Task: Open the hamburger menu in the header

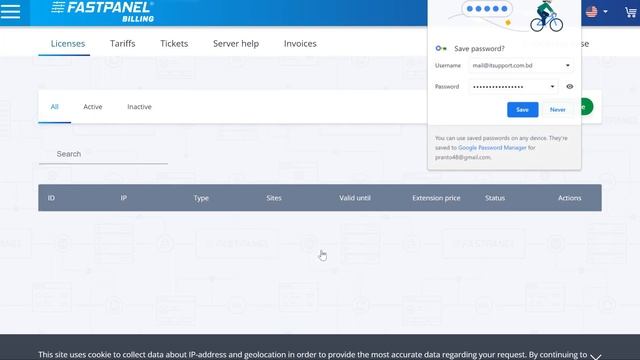Action: tap(11, 11)
